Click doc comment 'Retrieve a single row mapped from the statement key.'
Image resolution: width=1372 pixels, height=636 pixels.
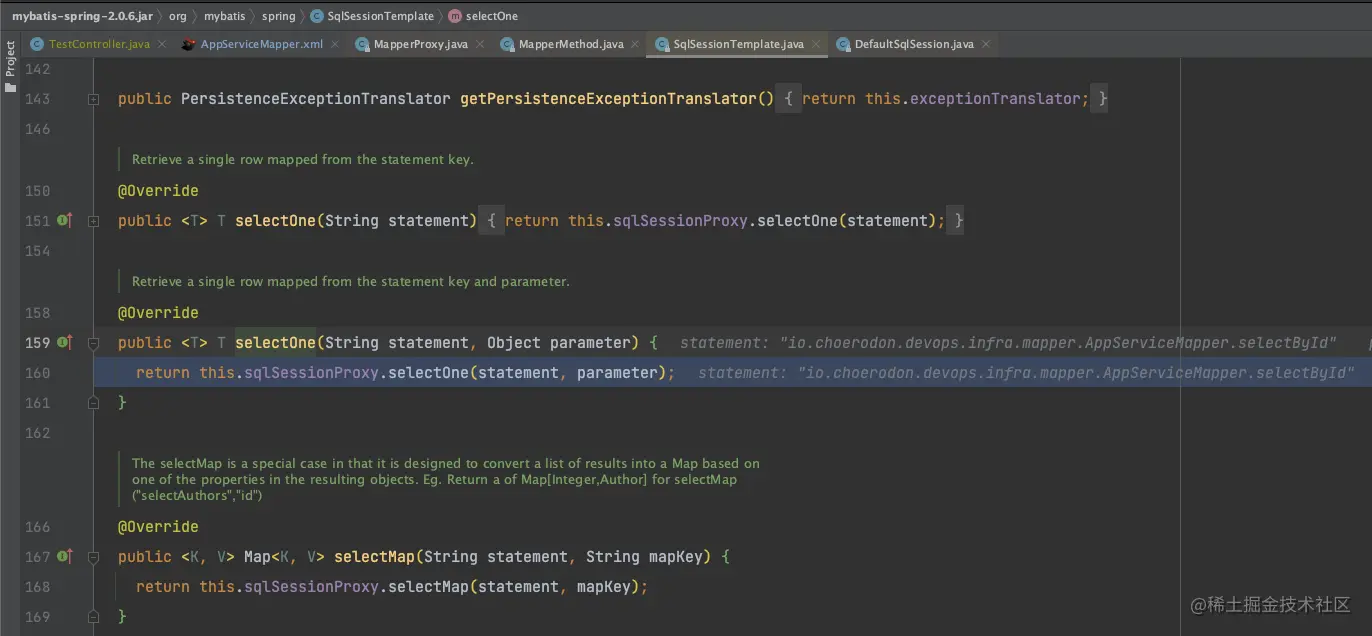303,160
